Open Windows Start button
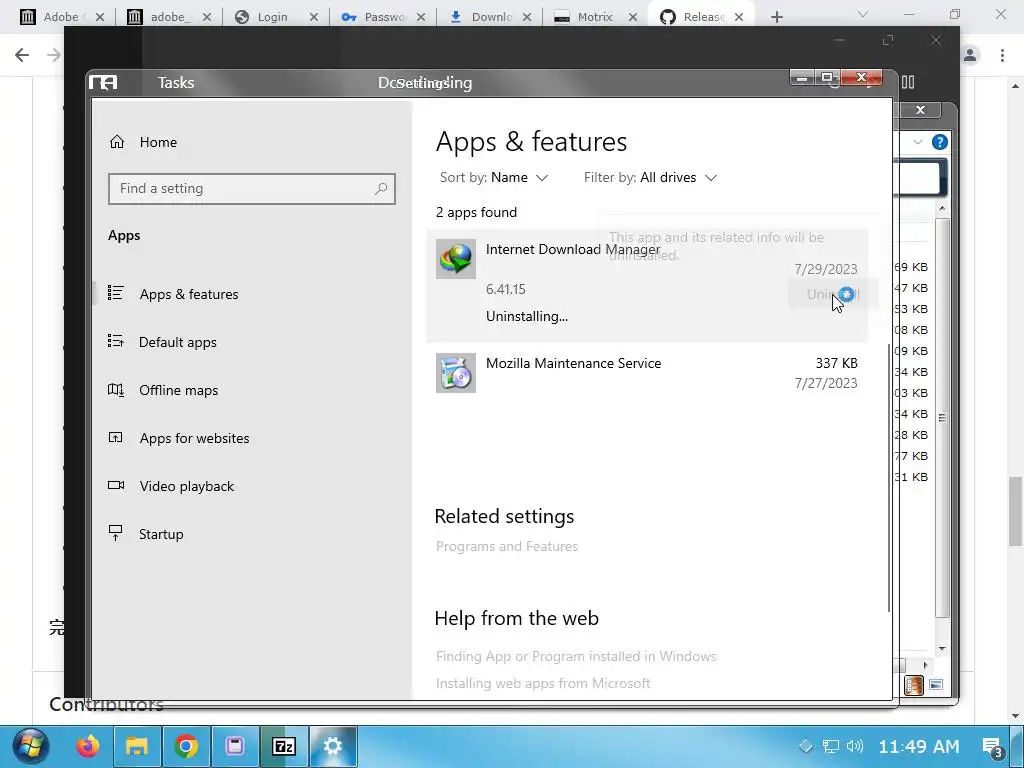 [30, 746]
